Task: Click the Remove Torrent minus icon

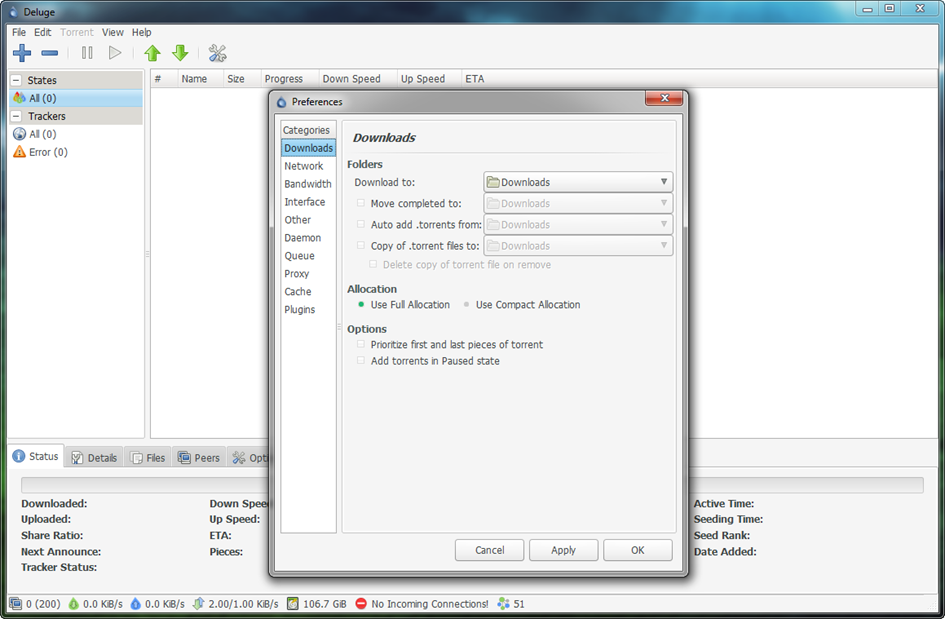Action: pos(49,53)
